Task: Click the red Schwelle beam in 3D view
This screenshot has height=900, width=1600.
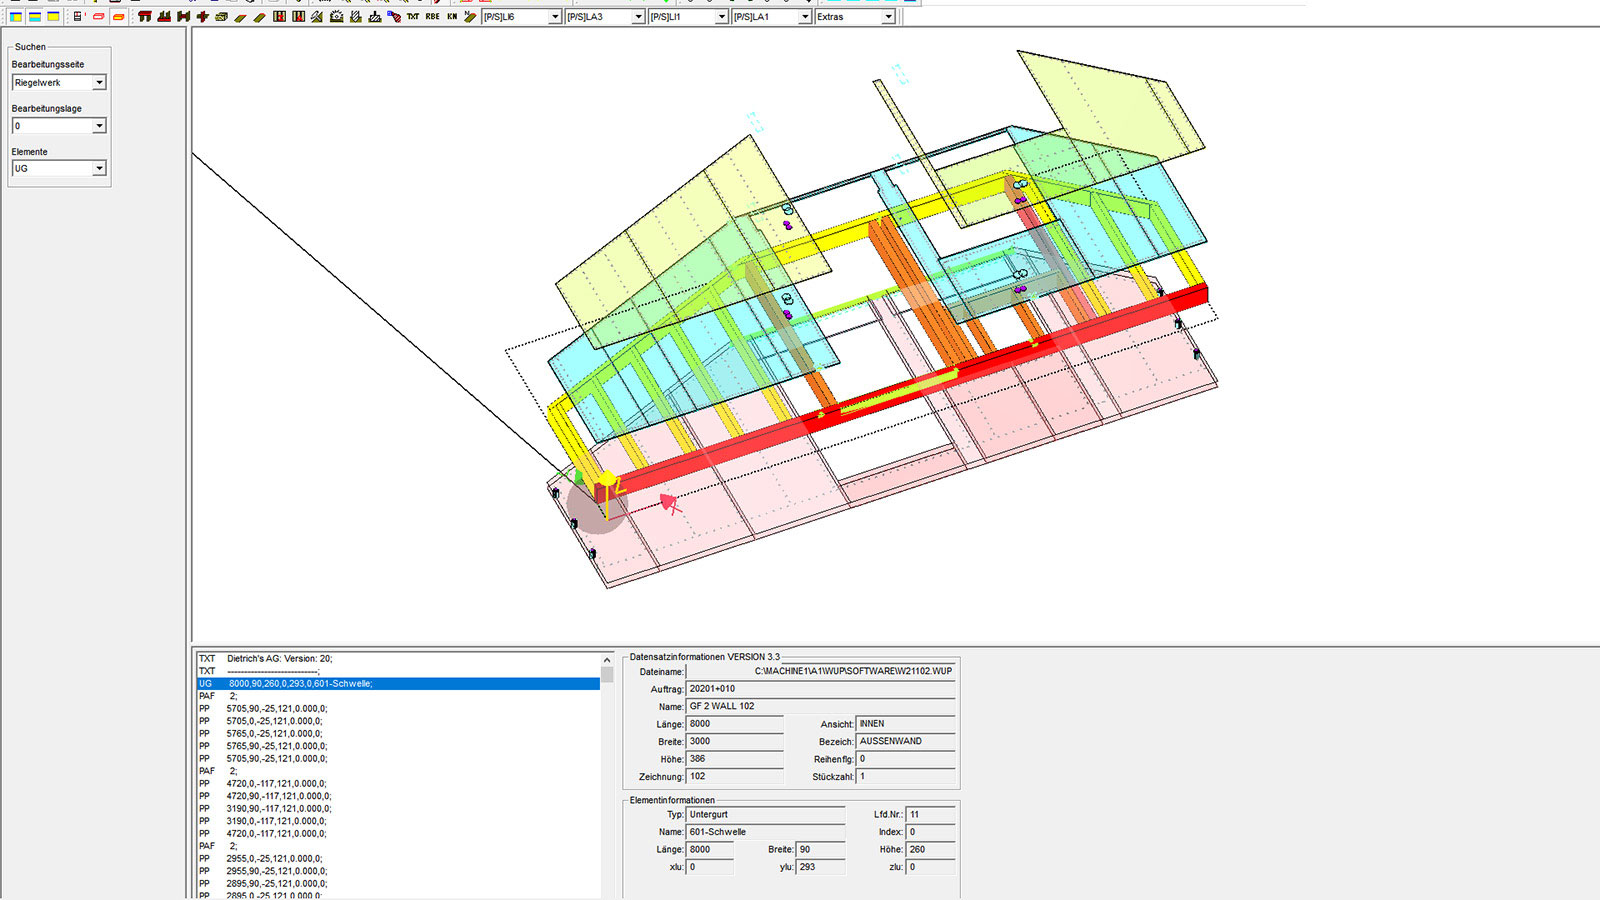Action: tap(900, 392)
